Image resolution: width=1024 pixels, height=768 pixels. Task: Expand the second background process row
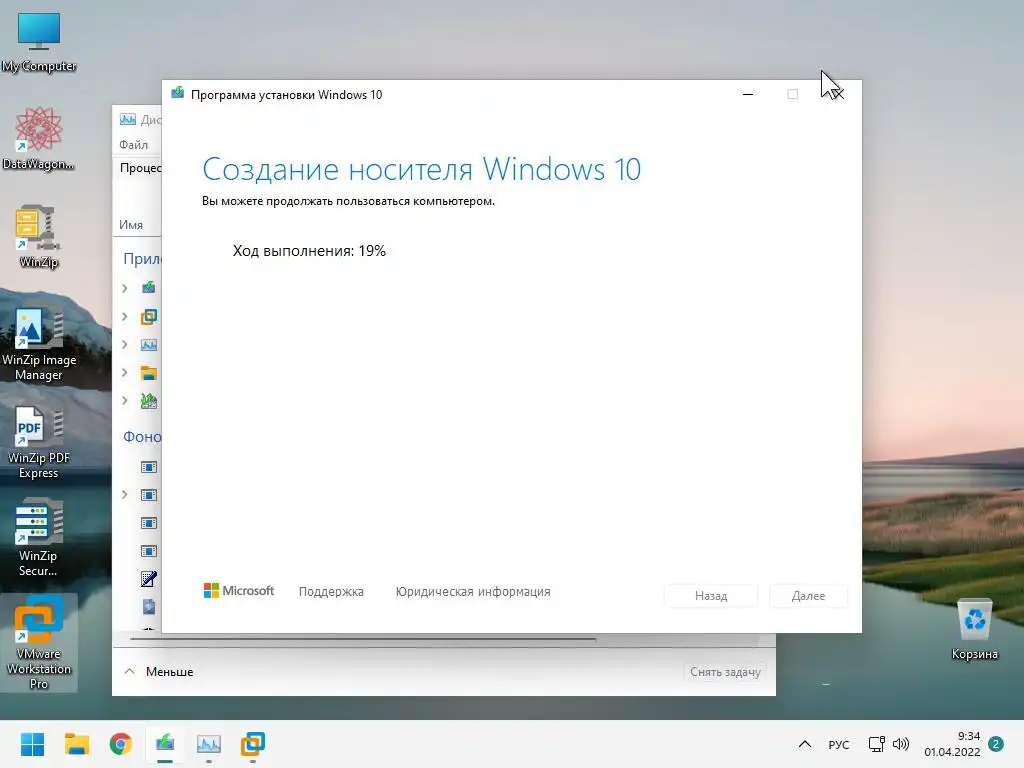click(125, 495)
